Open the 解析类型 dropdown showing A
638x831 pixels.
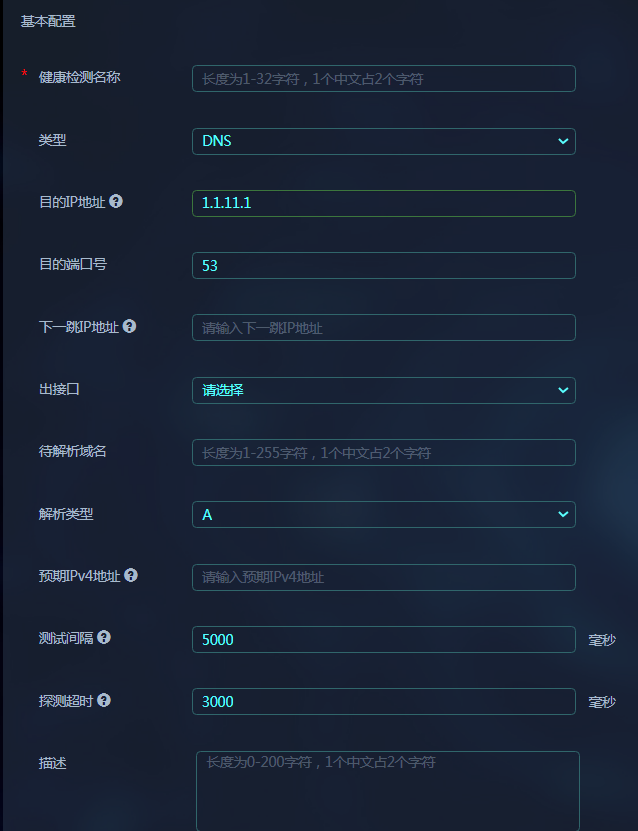point(384,515)
